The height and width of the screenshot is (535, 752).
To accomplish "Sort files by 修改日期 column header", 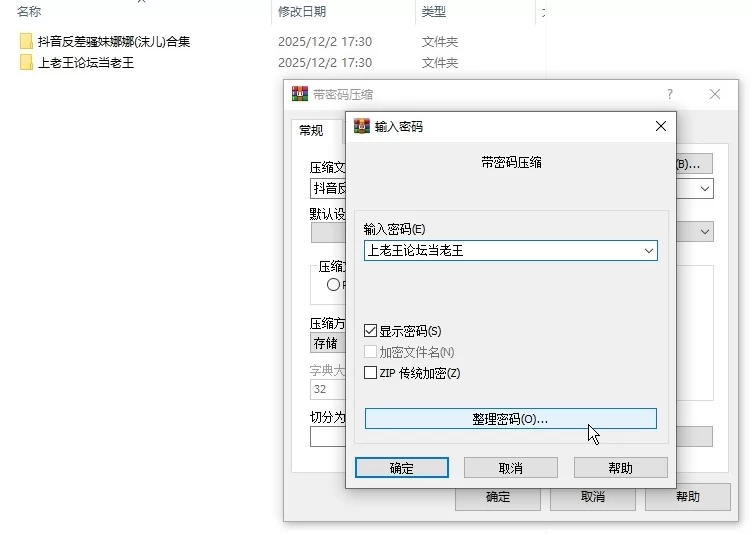I will point(302,12).
